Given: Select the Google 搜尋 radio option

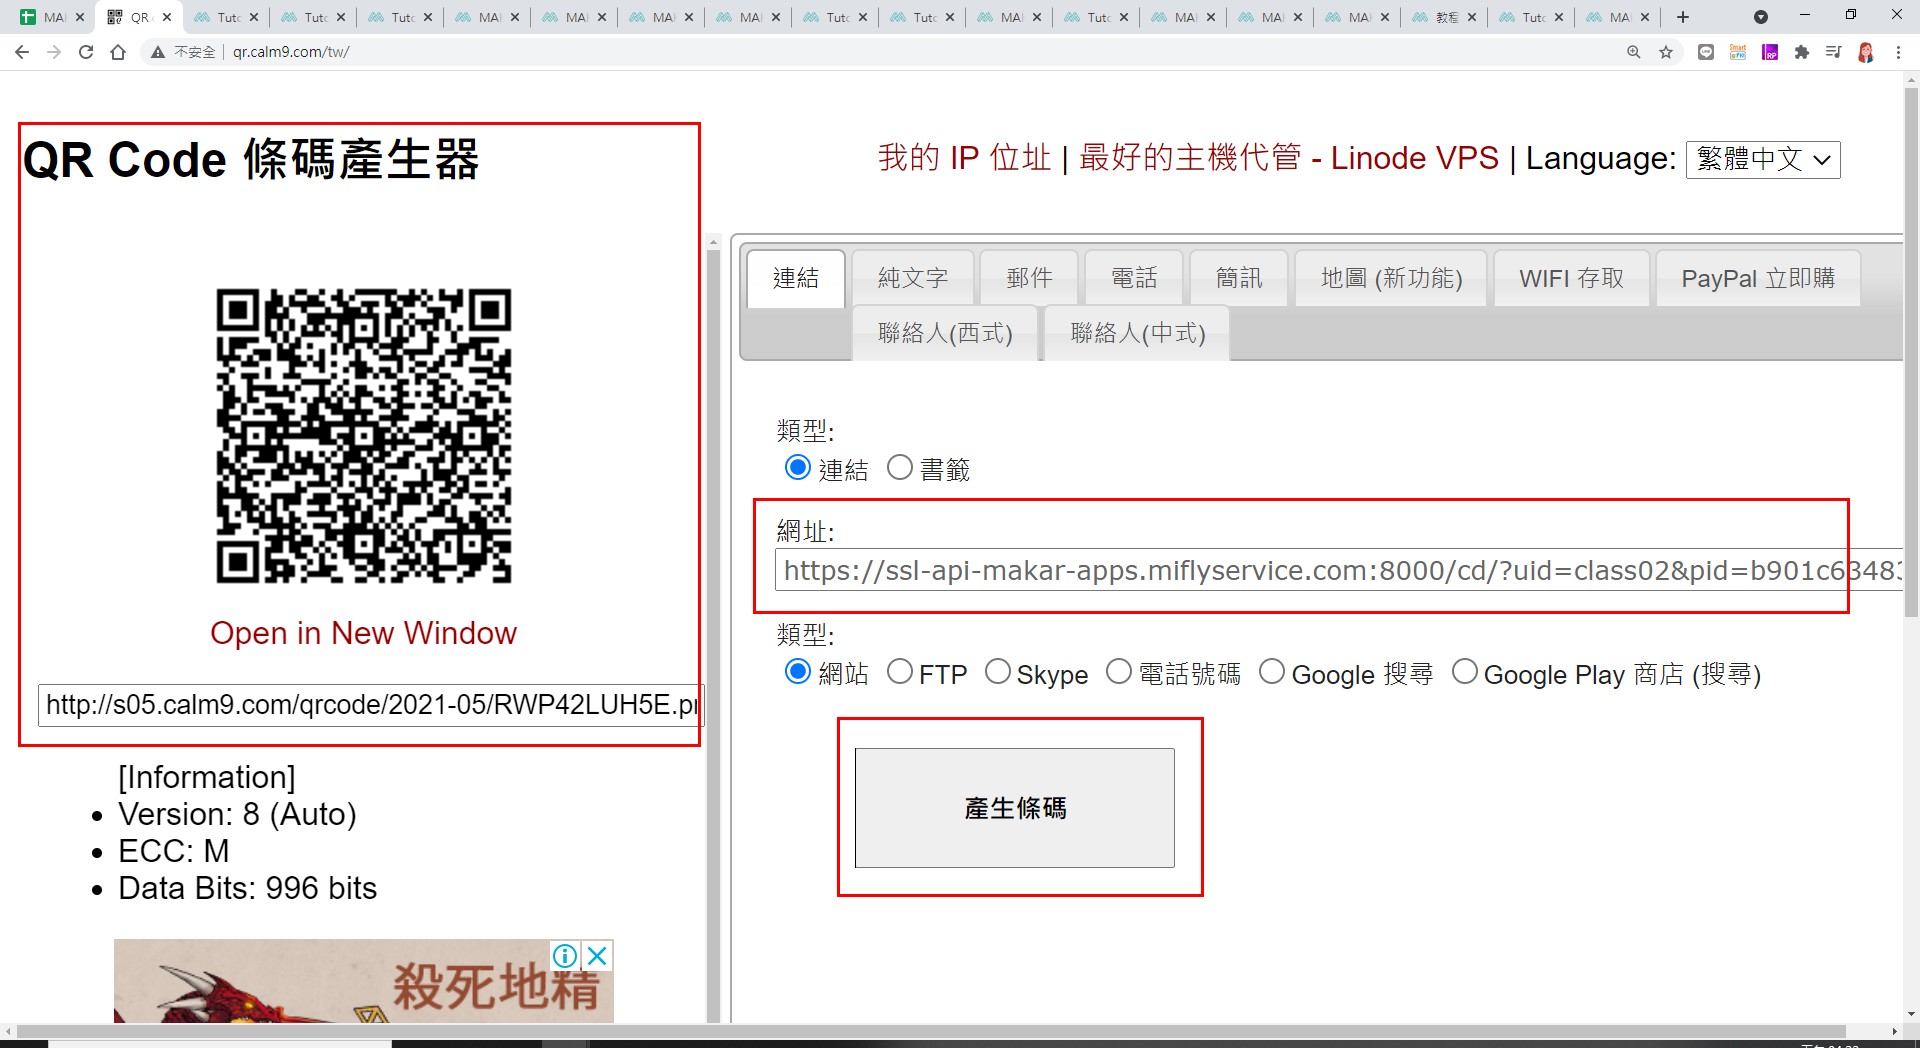Looking at the screenshot, I should click(1272, 672).
